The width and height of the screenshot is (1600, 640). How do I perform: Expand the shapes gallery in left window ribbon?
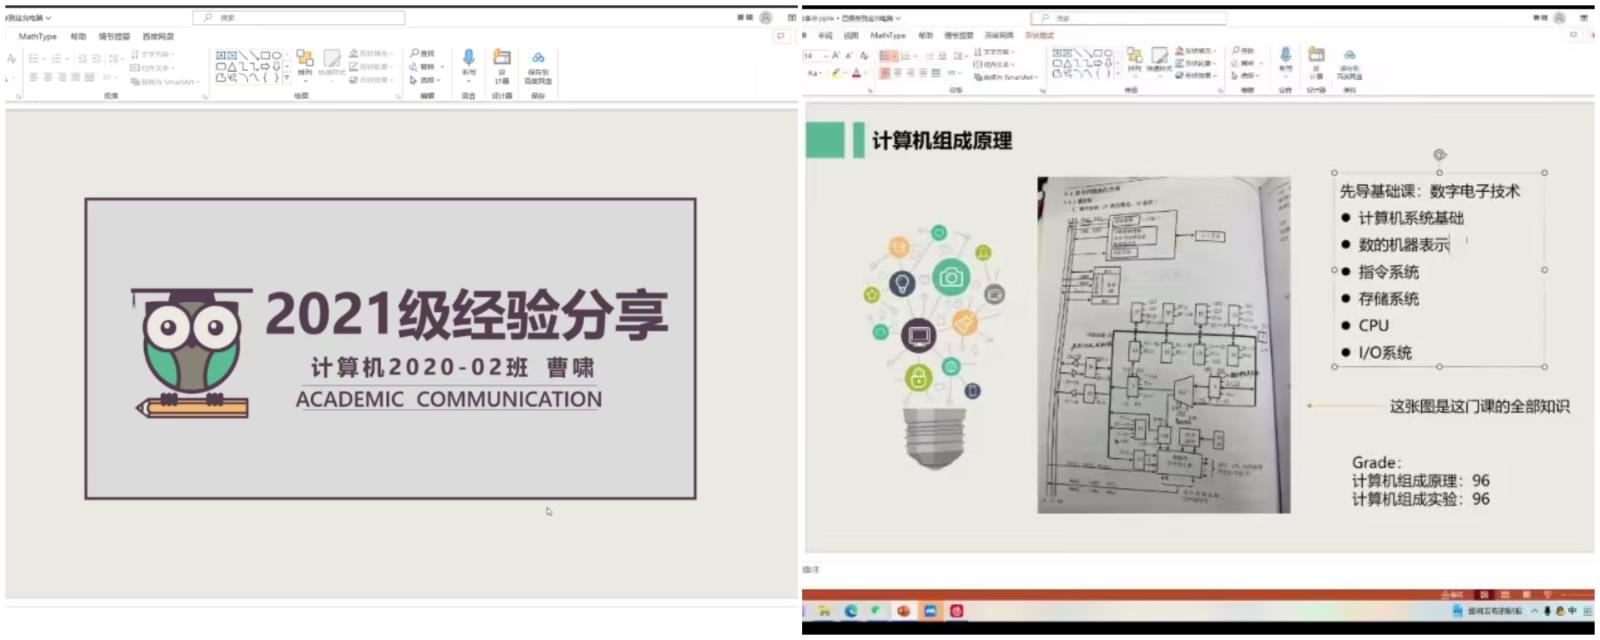[287, 78]
